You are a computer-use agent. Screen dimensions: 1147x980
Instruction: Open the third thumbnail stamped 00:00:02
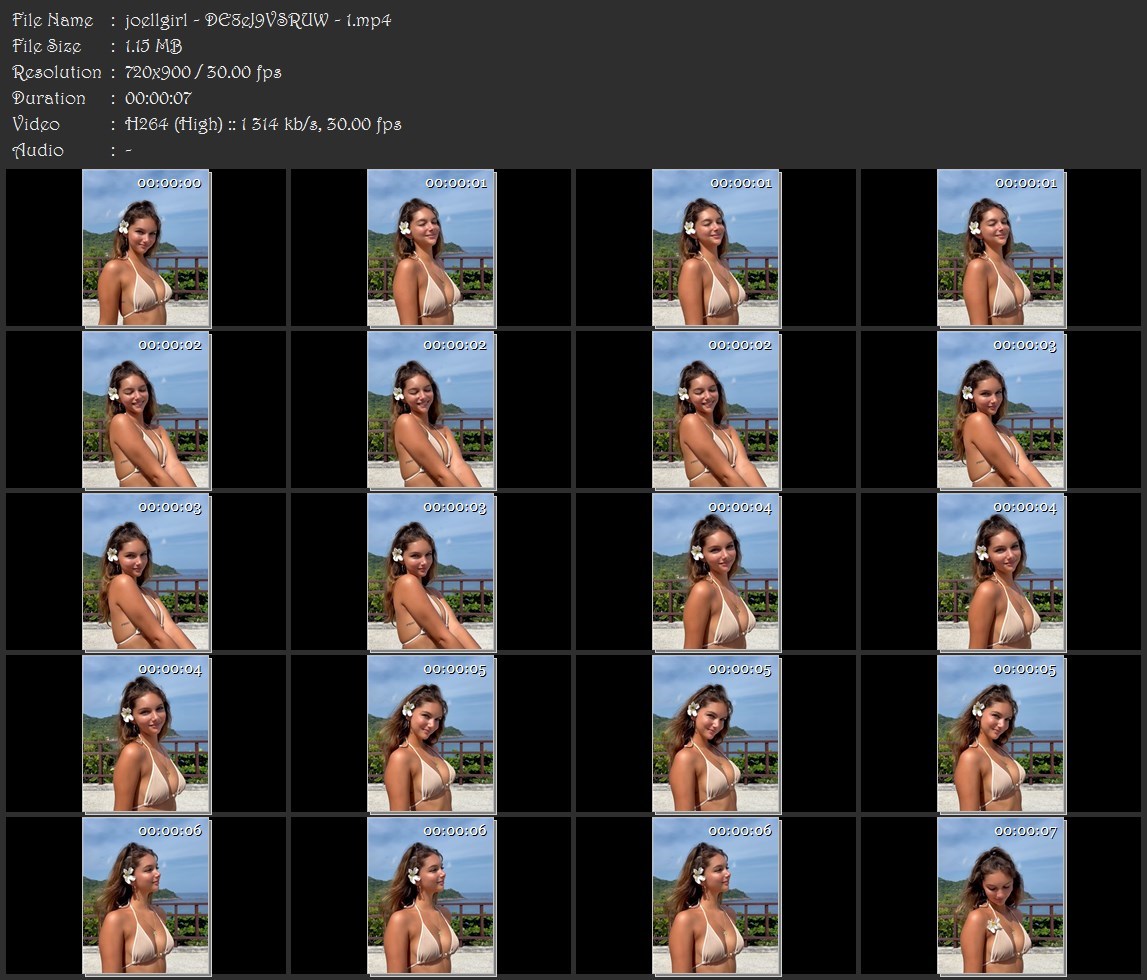(x=716, y=410)
